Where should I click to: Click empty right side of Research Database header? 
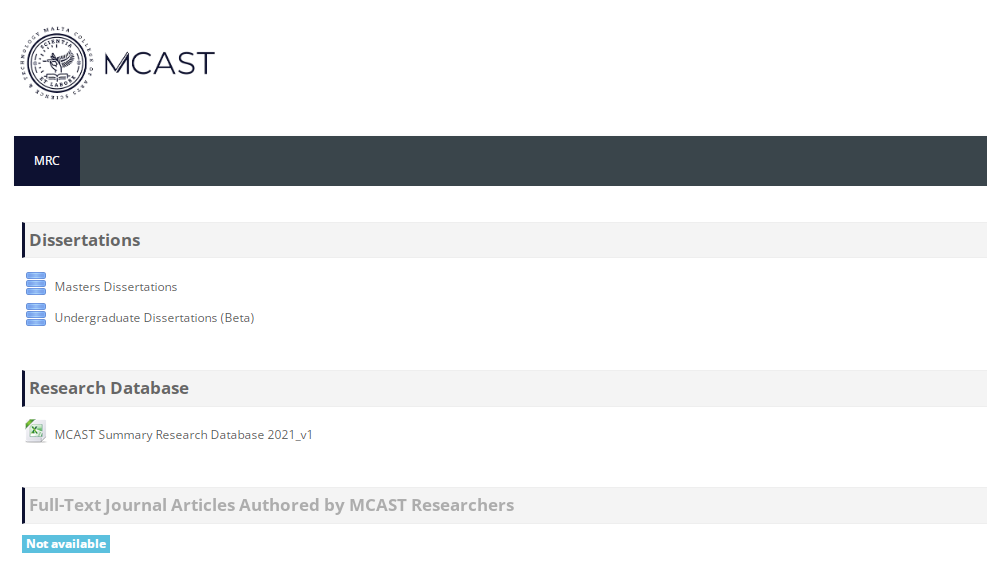coord(700,388)
